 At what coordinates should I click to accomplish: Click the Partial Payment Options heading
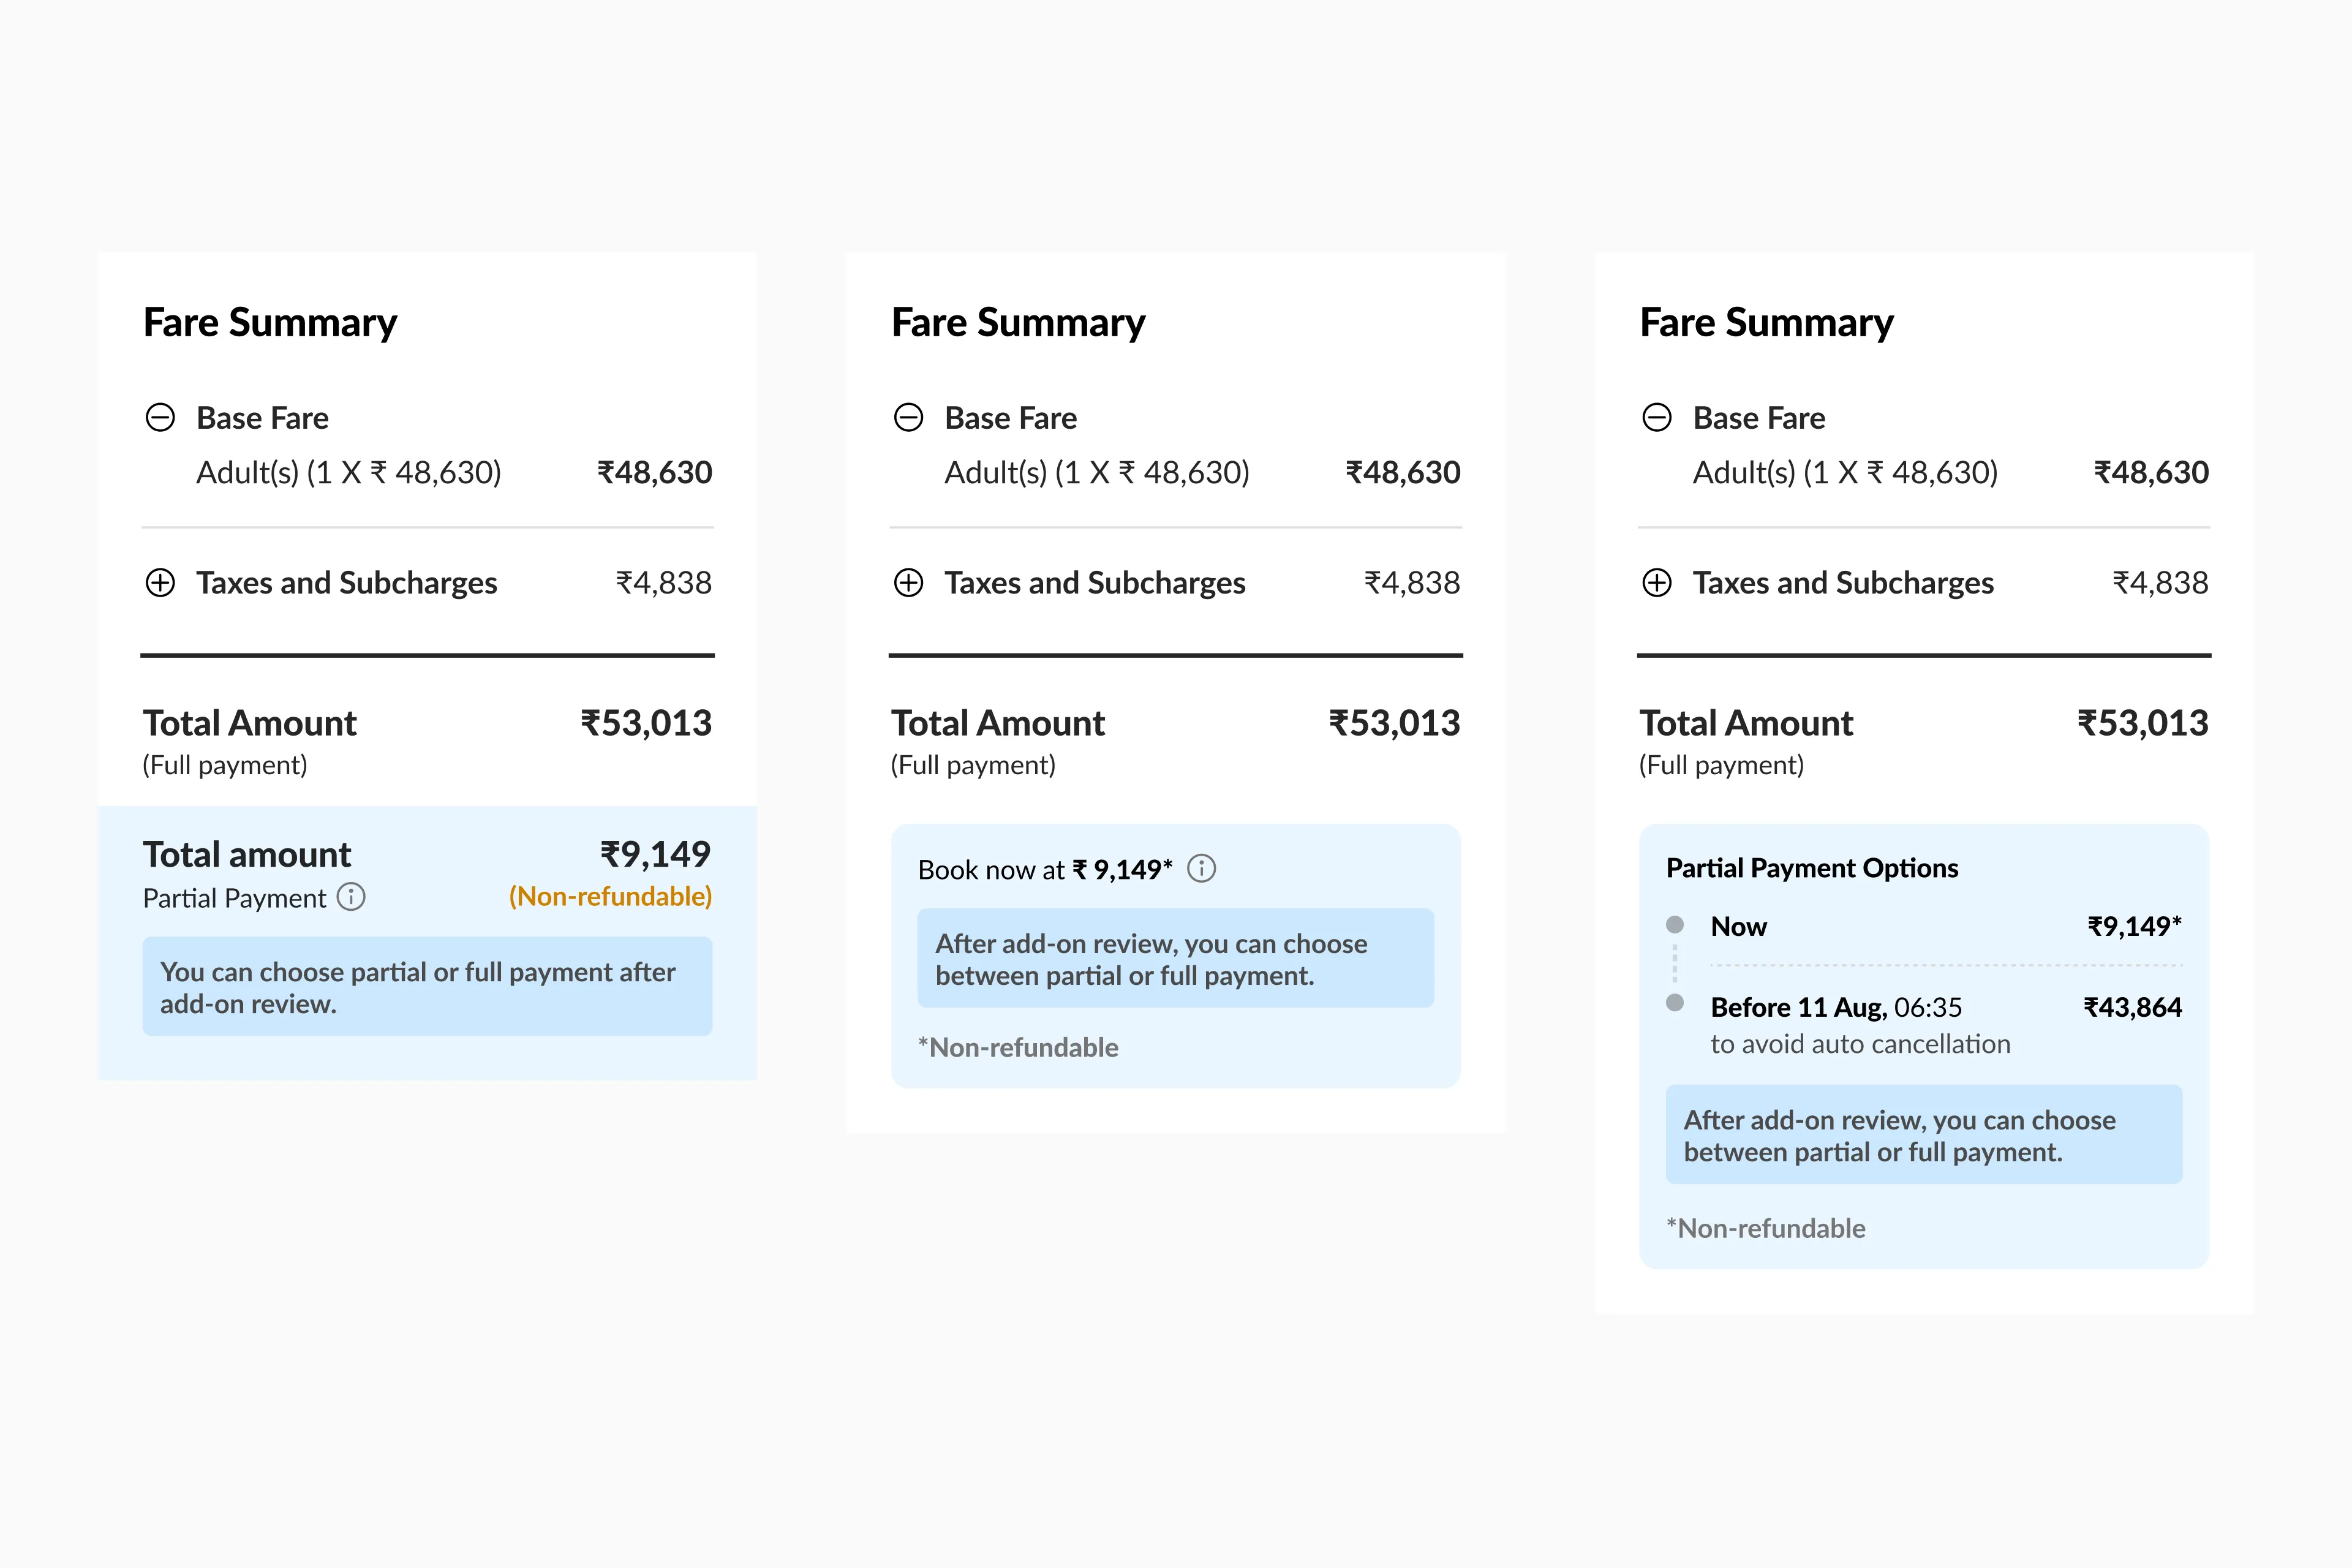coord(1811,868)
